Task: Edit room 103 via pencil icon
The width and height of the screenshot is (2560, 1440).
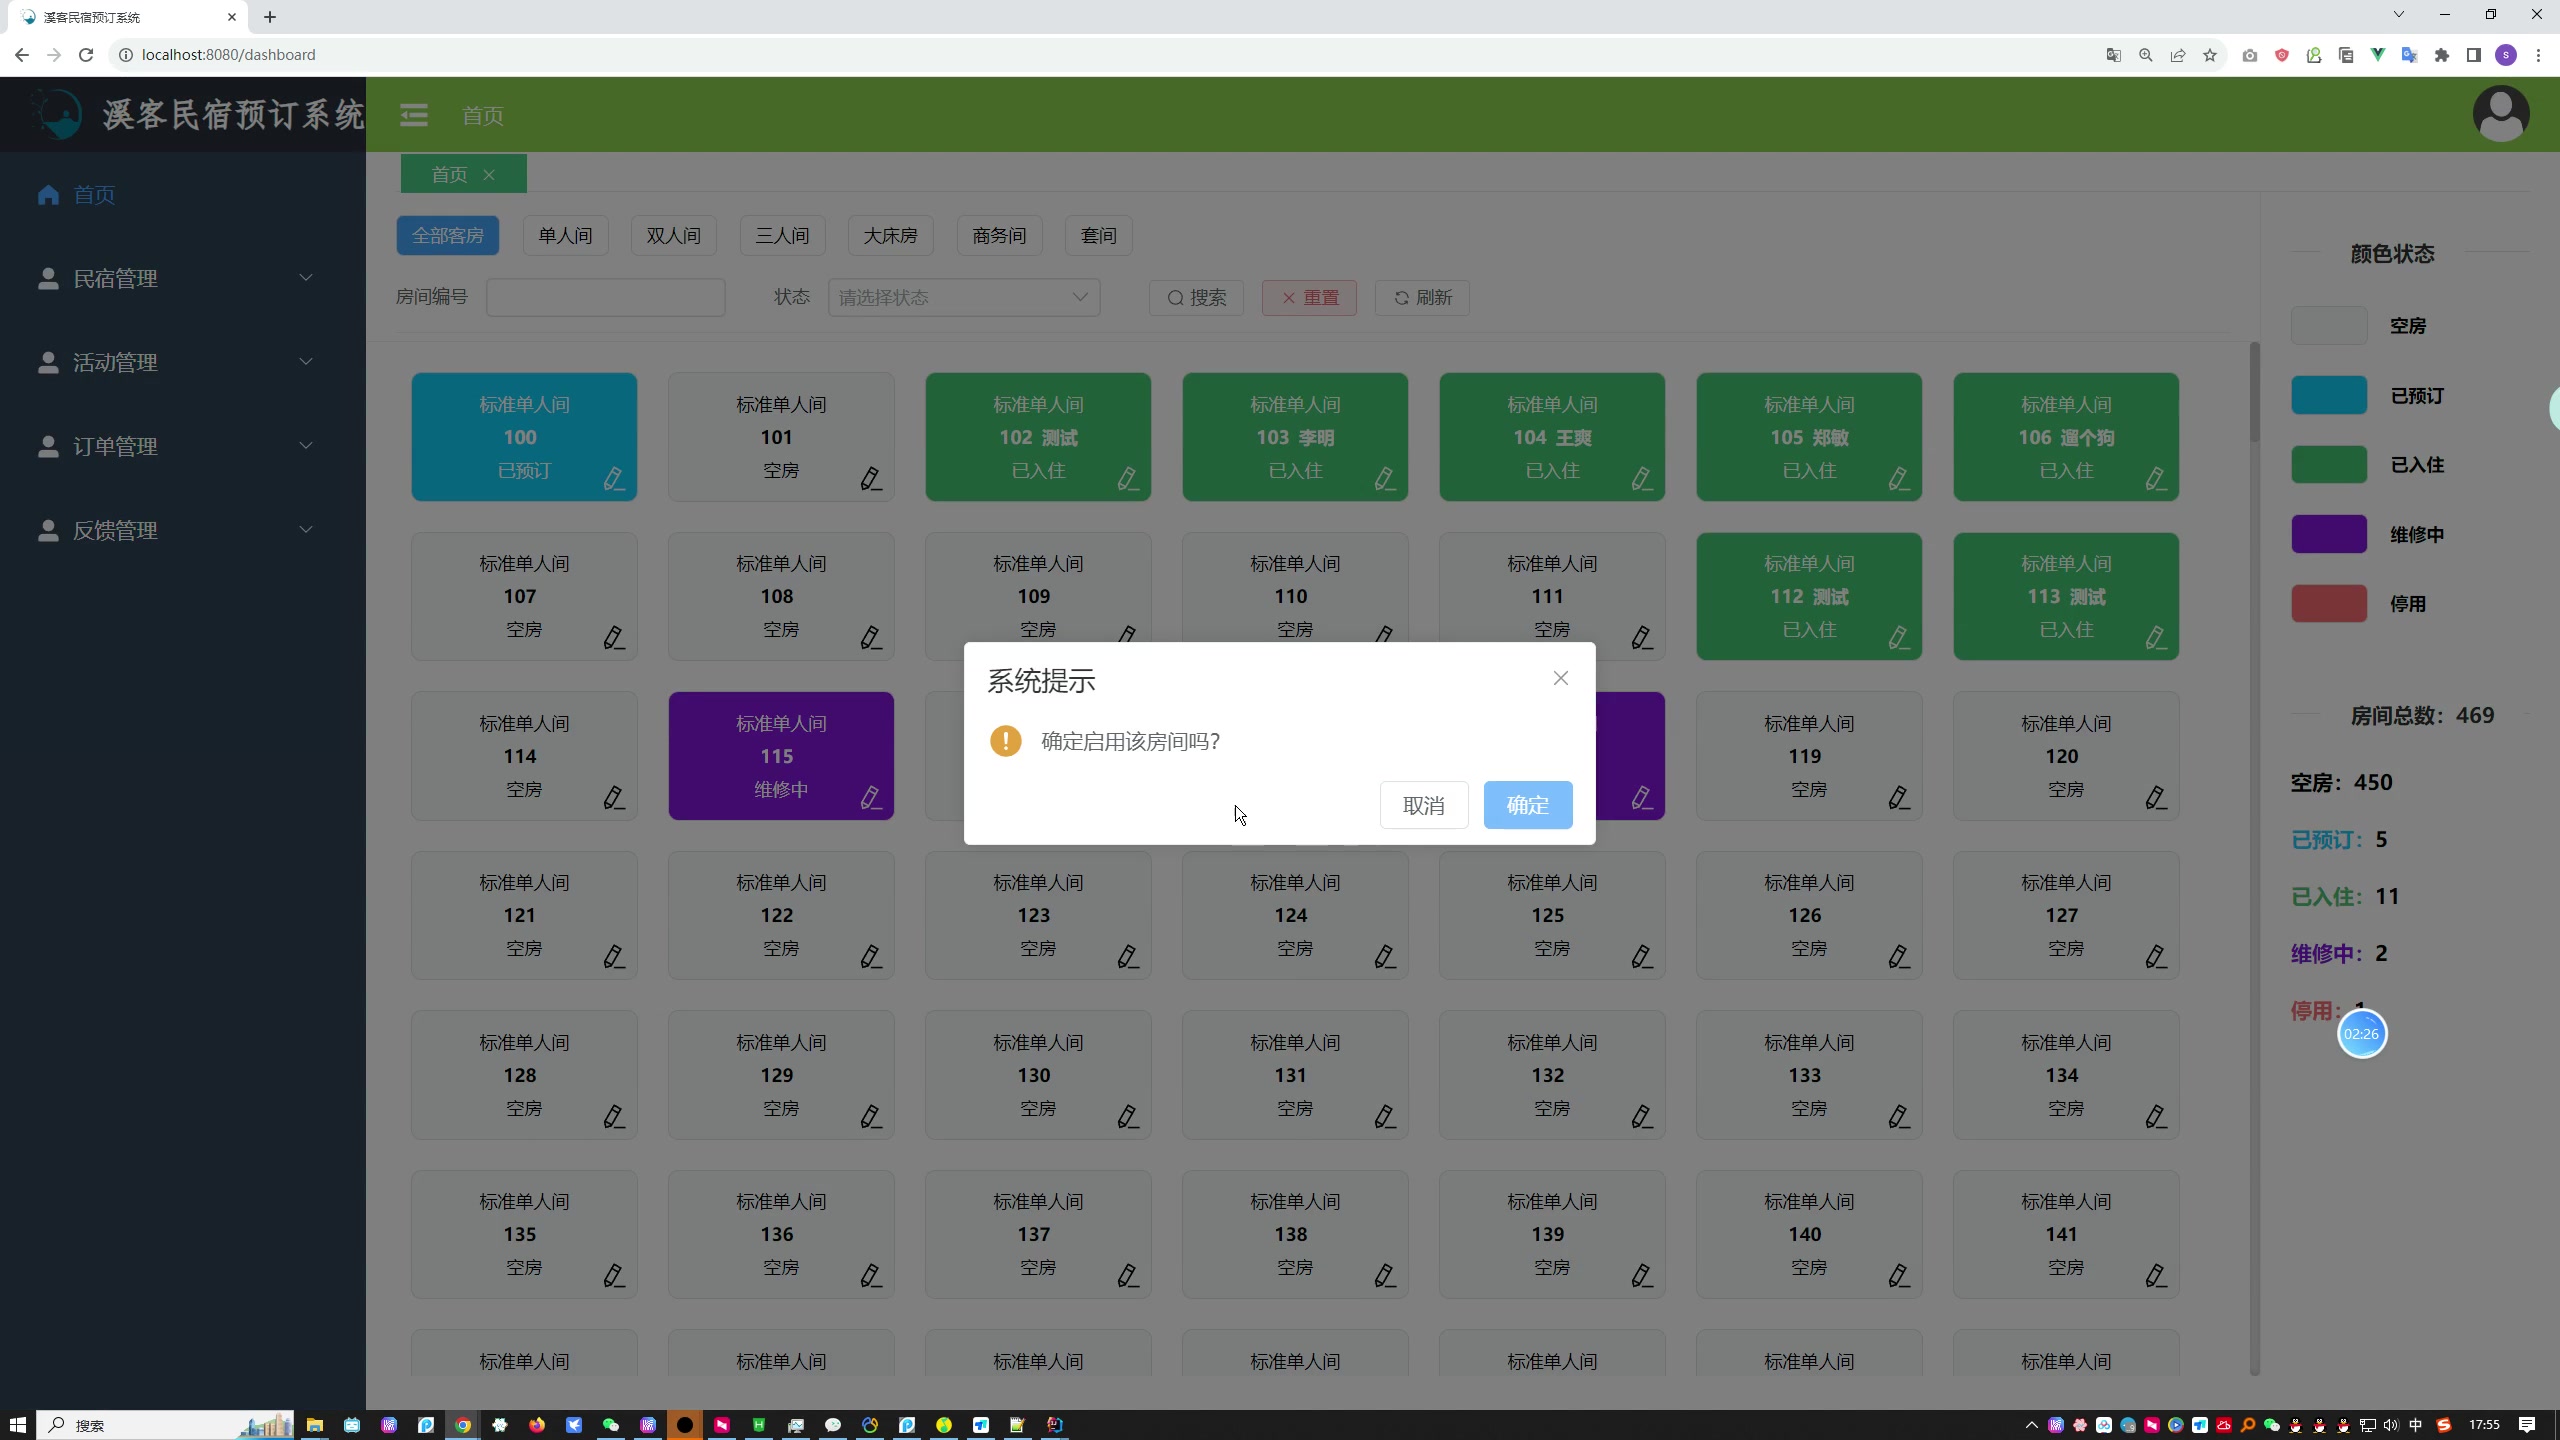Action: tap(1385, 479)
